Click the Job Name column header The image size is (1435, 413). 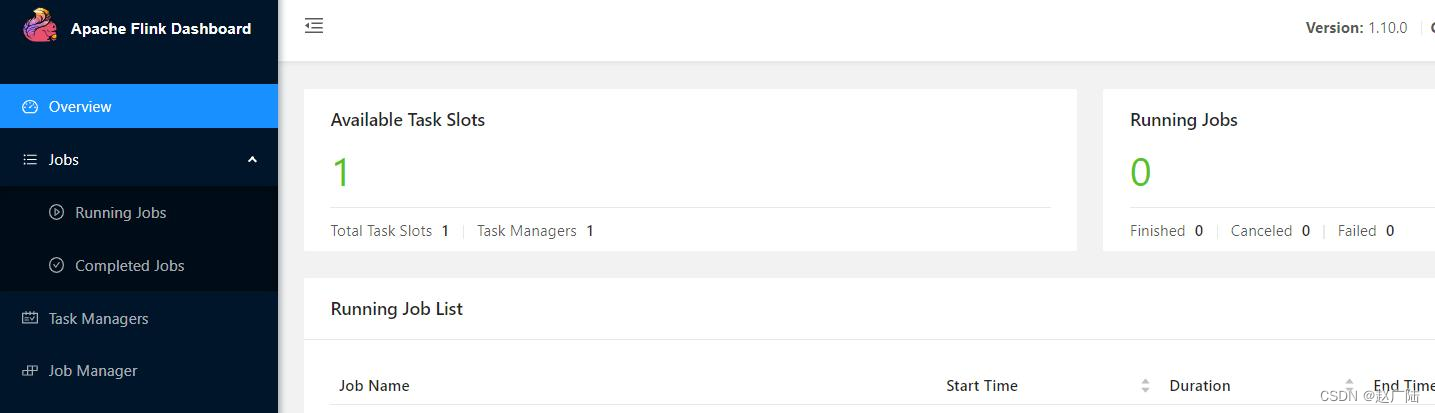(x=374, y=386)
